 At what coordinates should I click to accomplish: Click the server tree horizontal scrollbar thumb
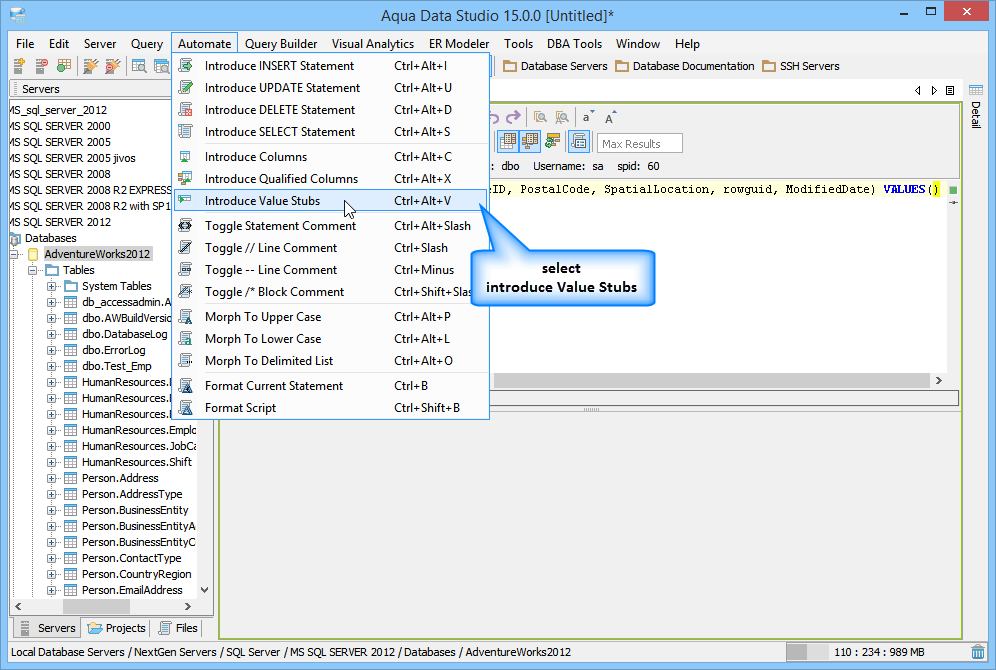point(96,606)
